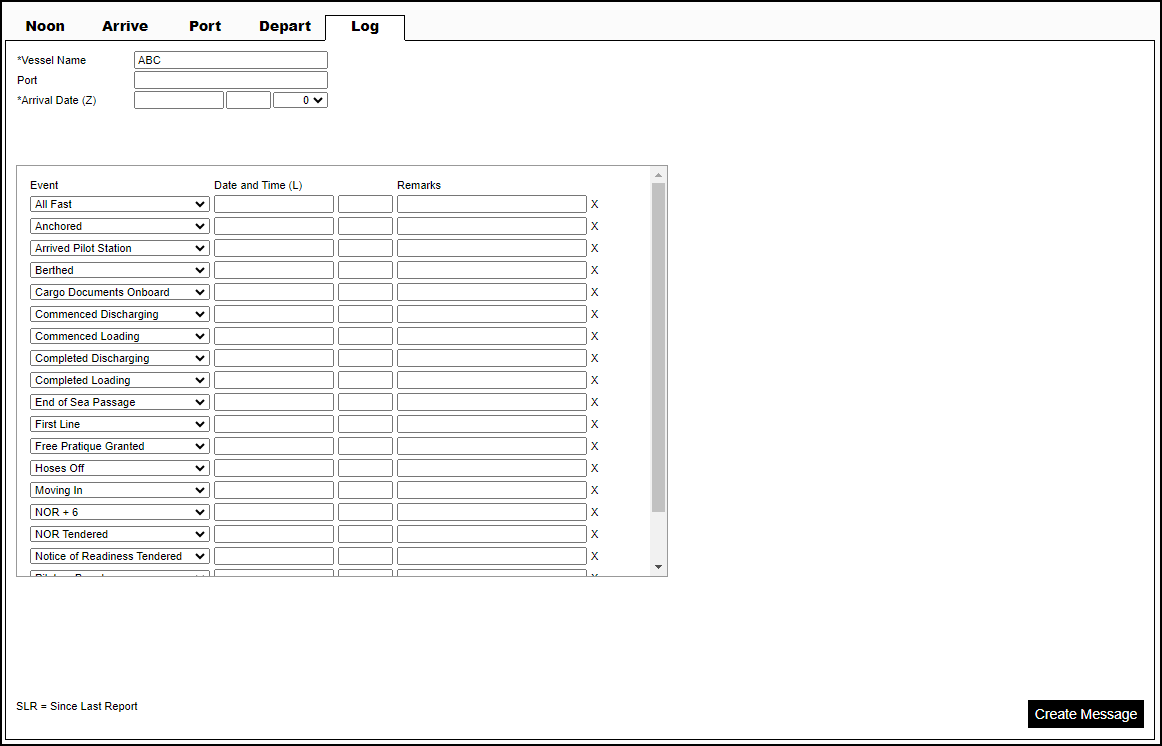Screen dimensions: 1162x746
Task: Go to the Arrive tab
Action: (x=125, y=26)
